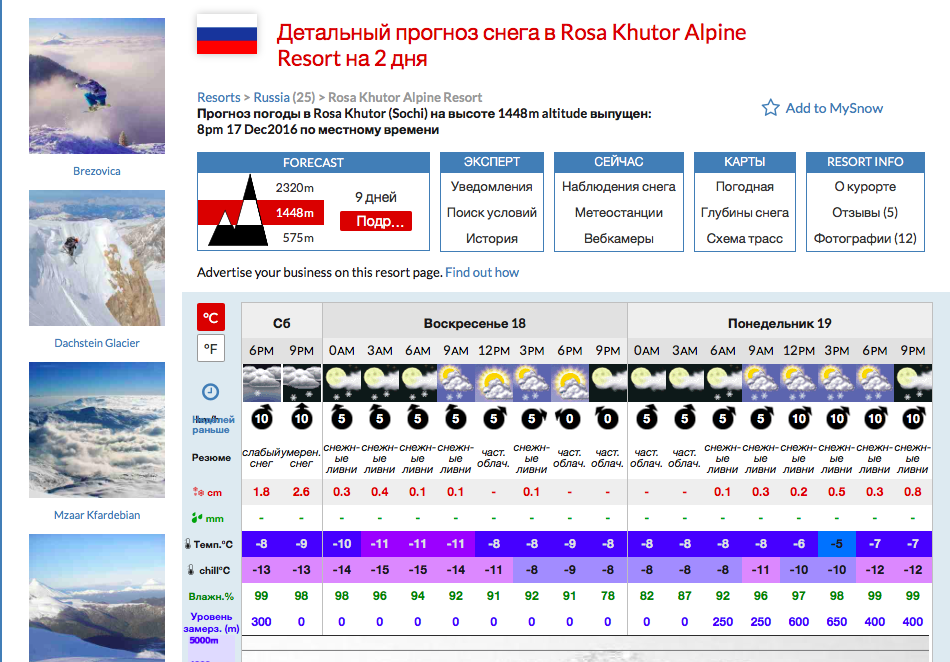Open О курорте link
The height and width of the screenshot is (662, 950).
pyautogui.click(x=865, y=187)
